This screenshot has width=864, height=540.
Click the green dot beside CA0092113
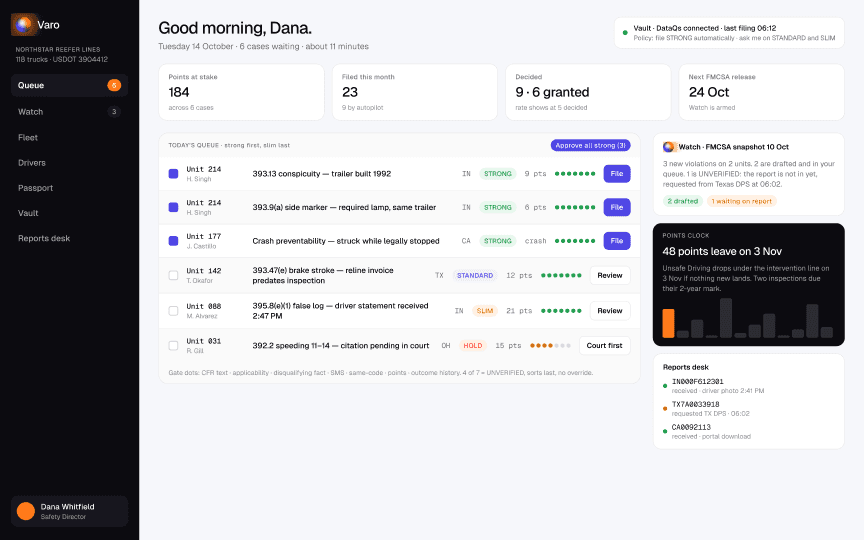665,431
